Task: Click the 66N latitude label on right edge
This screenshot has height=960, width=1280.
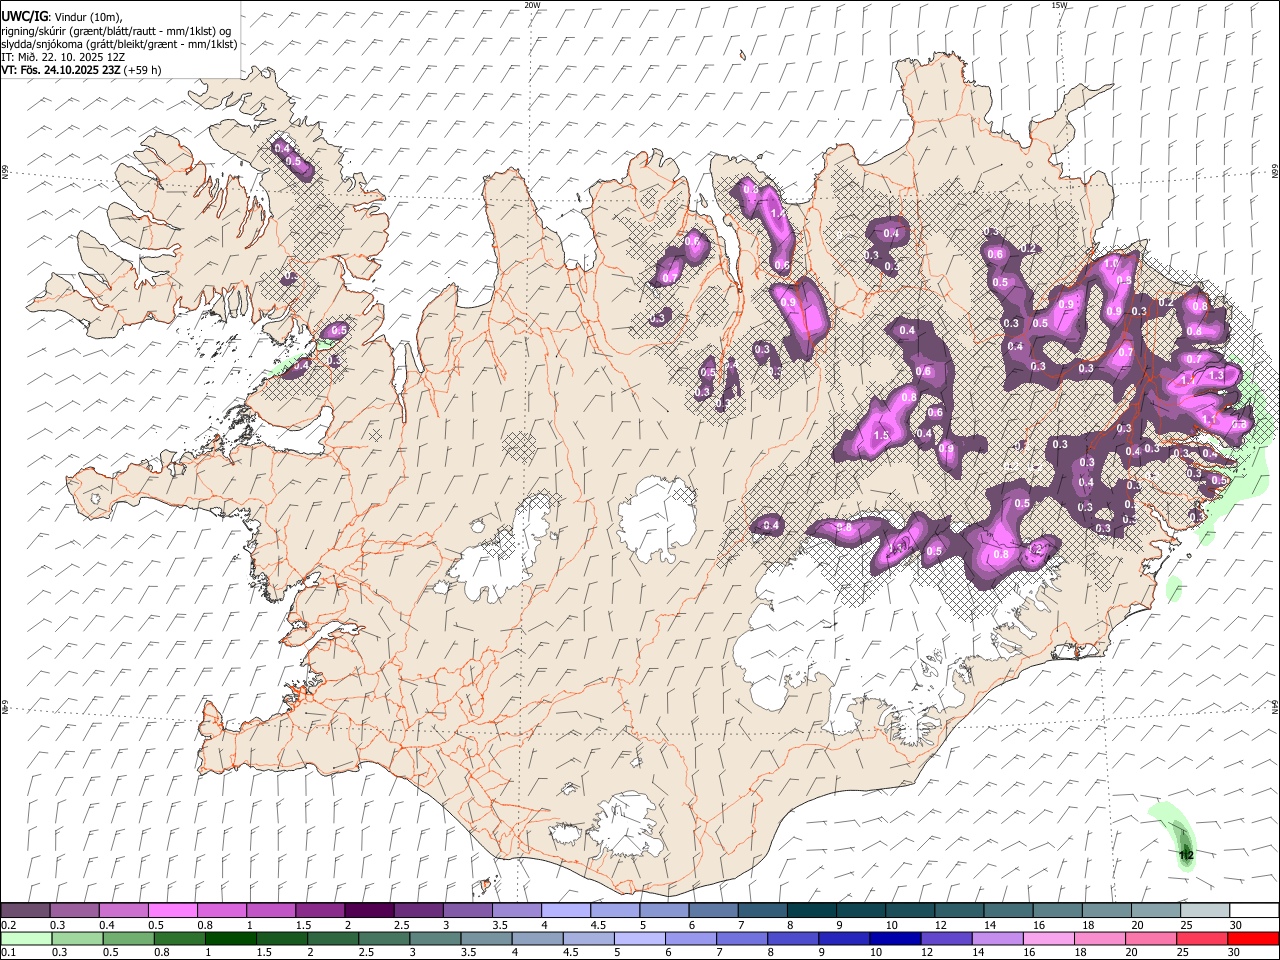Action: (1275, 172)
